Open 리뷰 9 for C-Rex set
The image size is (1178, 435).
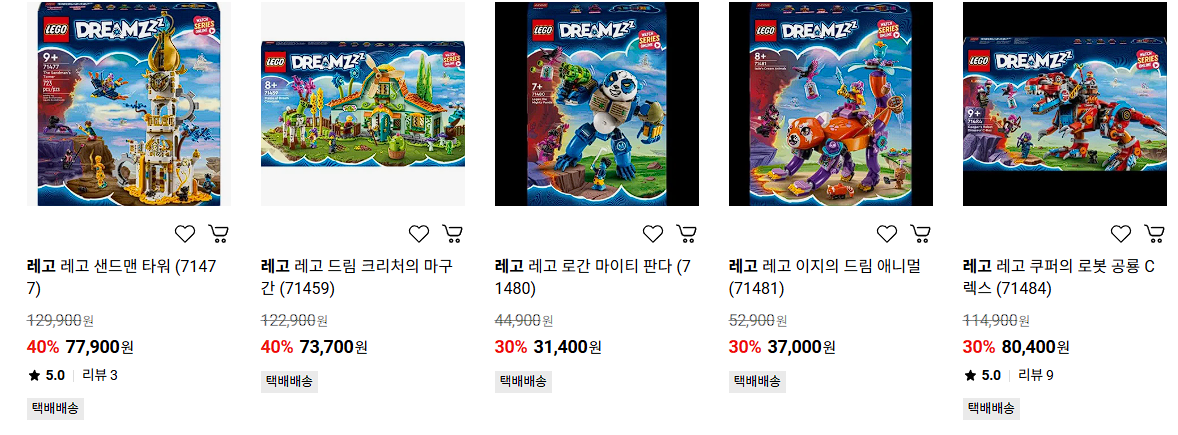coord(1035,375)
